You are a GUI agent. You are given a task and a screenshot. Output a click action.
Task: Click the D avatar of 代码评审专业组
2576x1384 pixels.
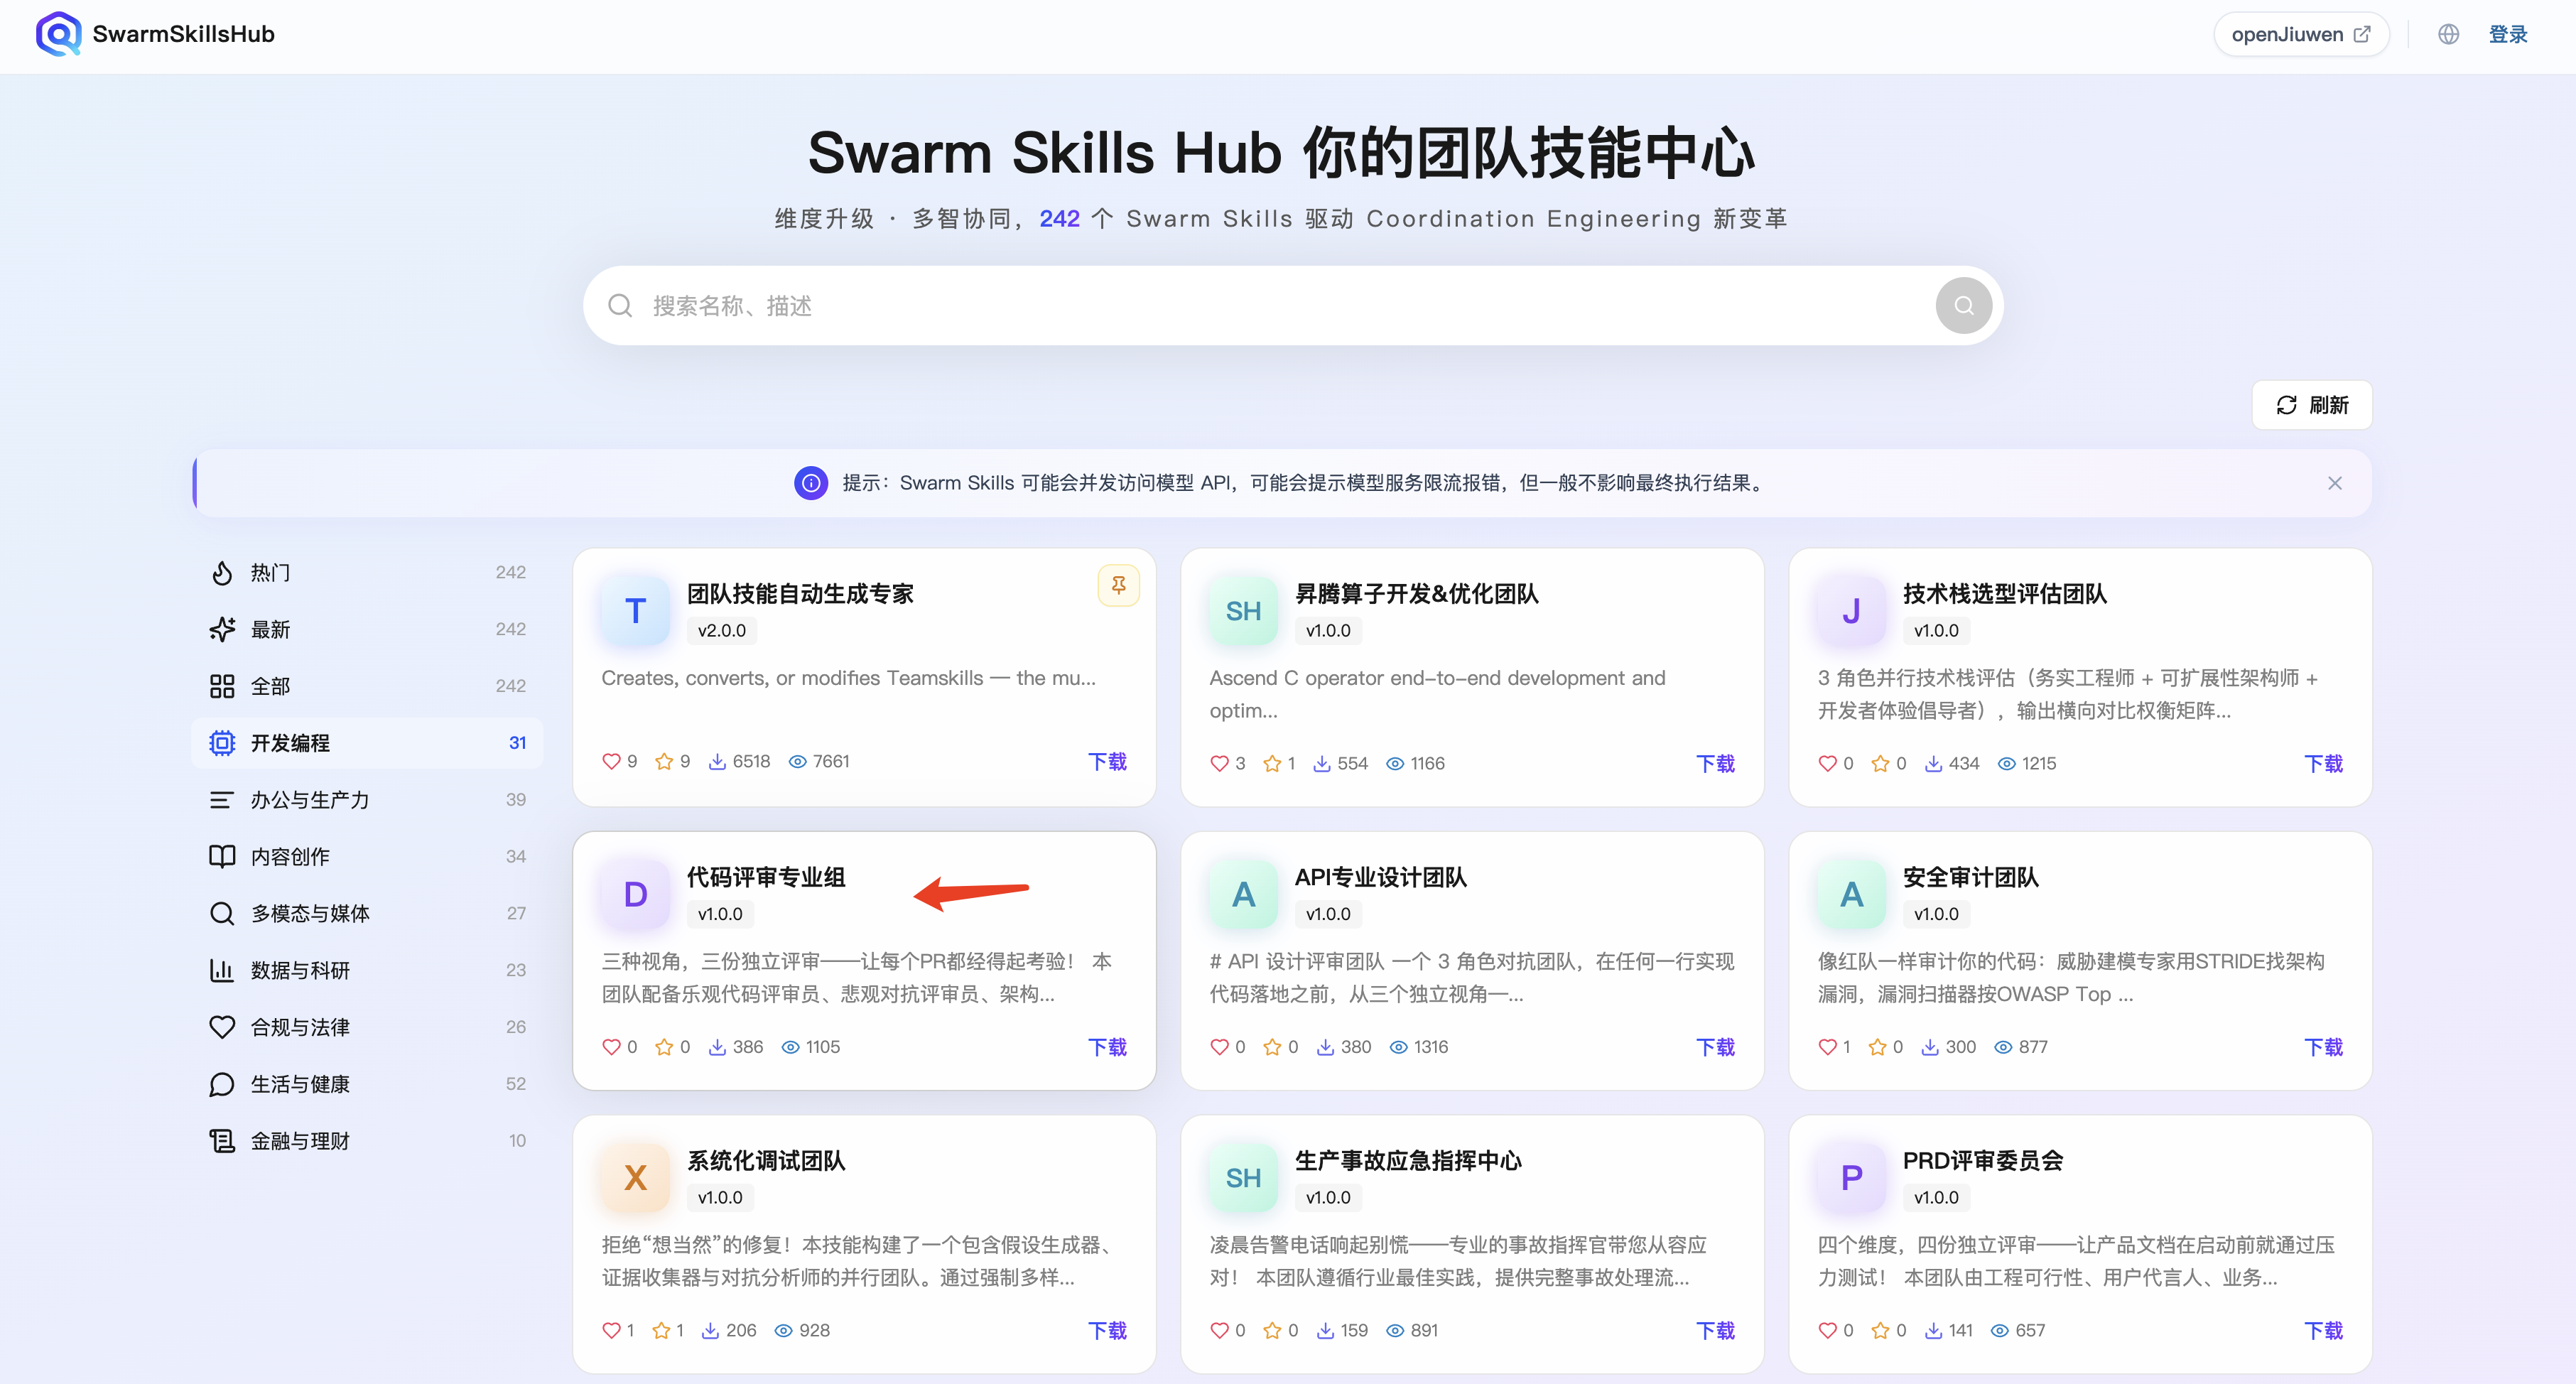(x=635, y=894)
